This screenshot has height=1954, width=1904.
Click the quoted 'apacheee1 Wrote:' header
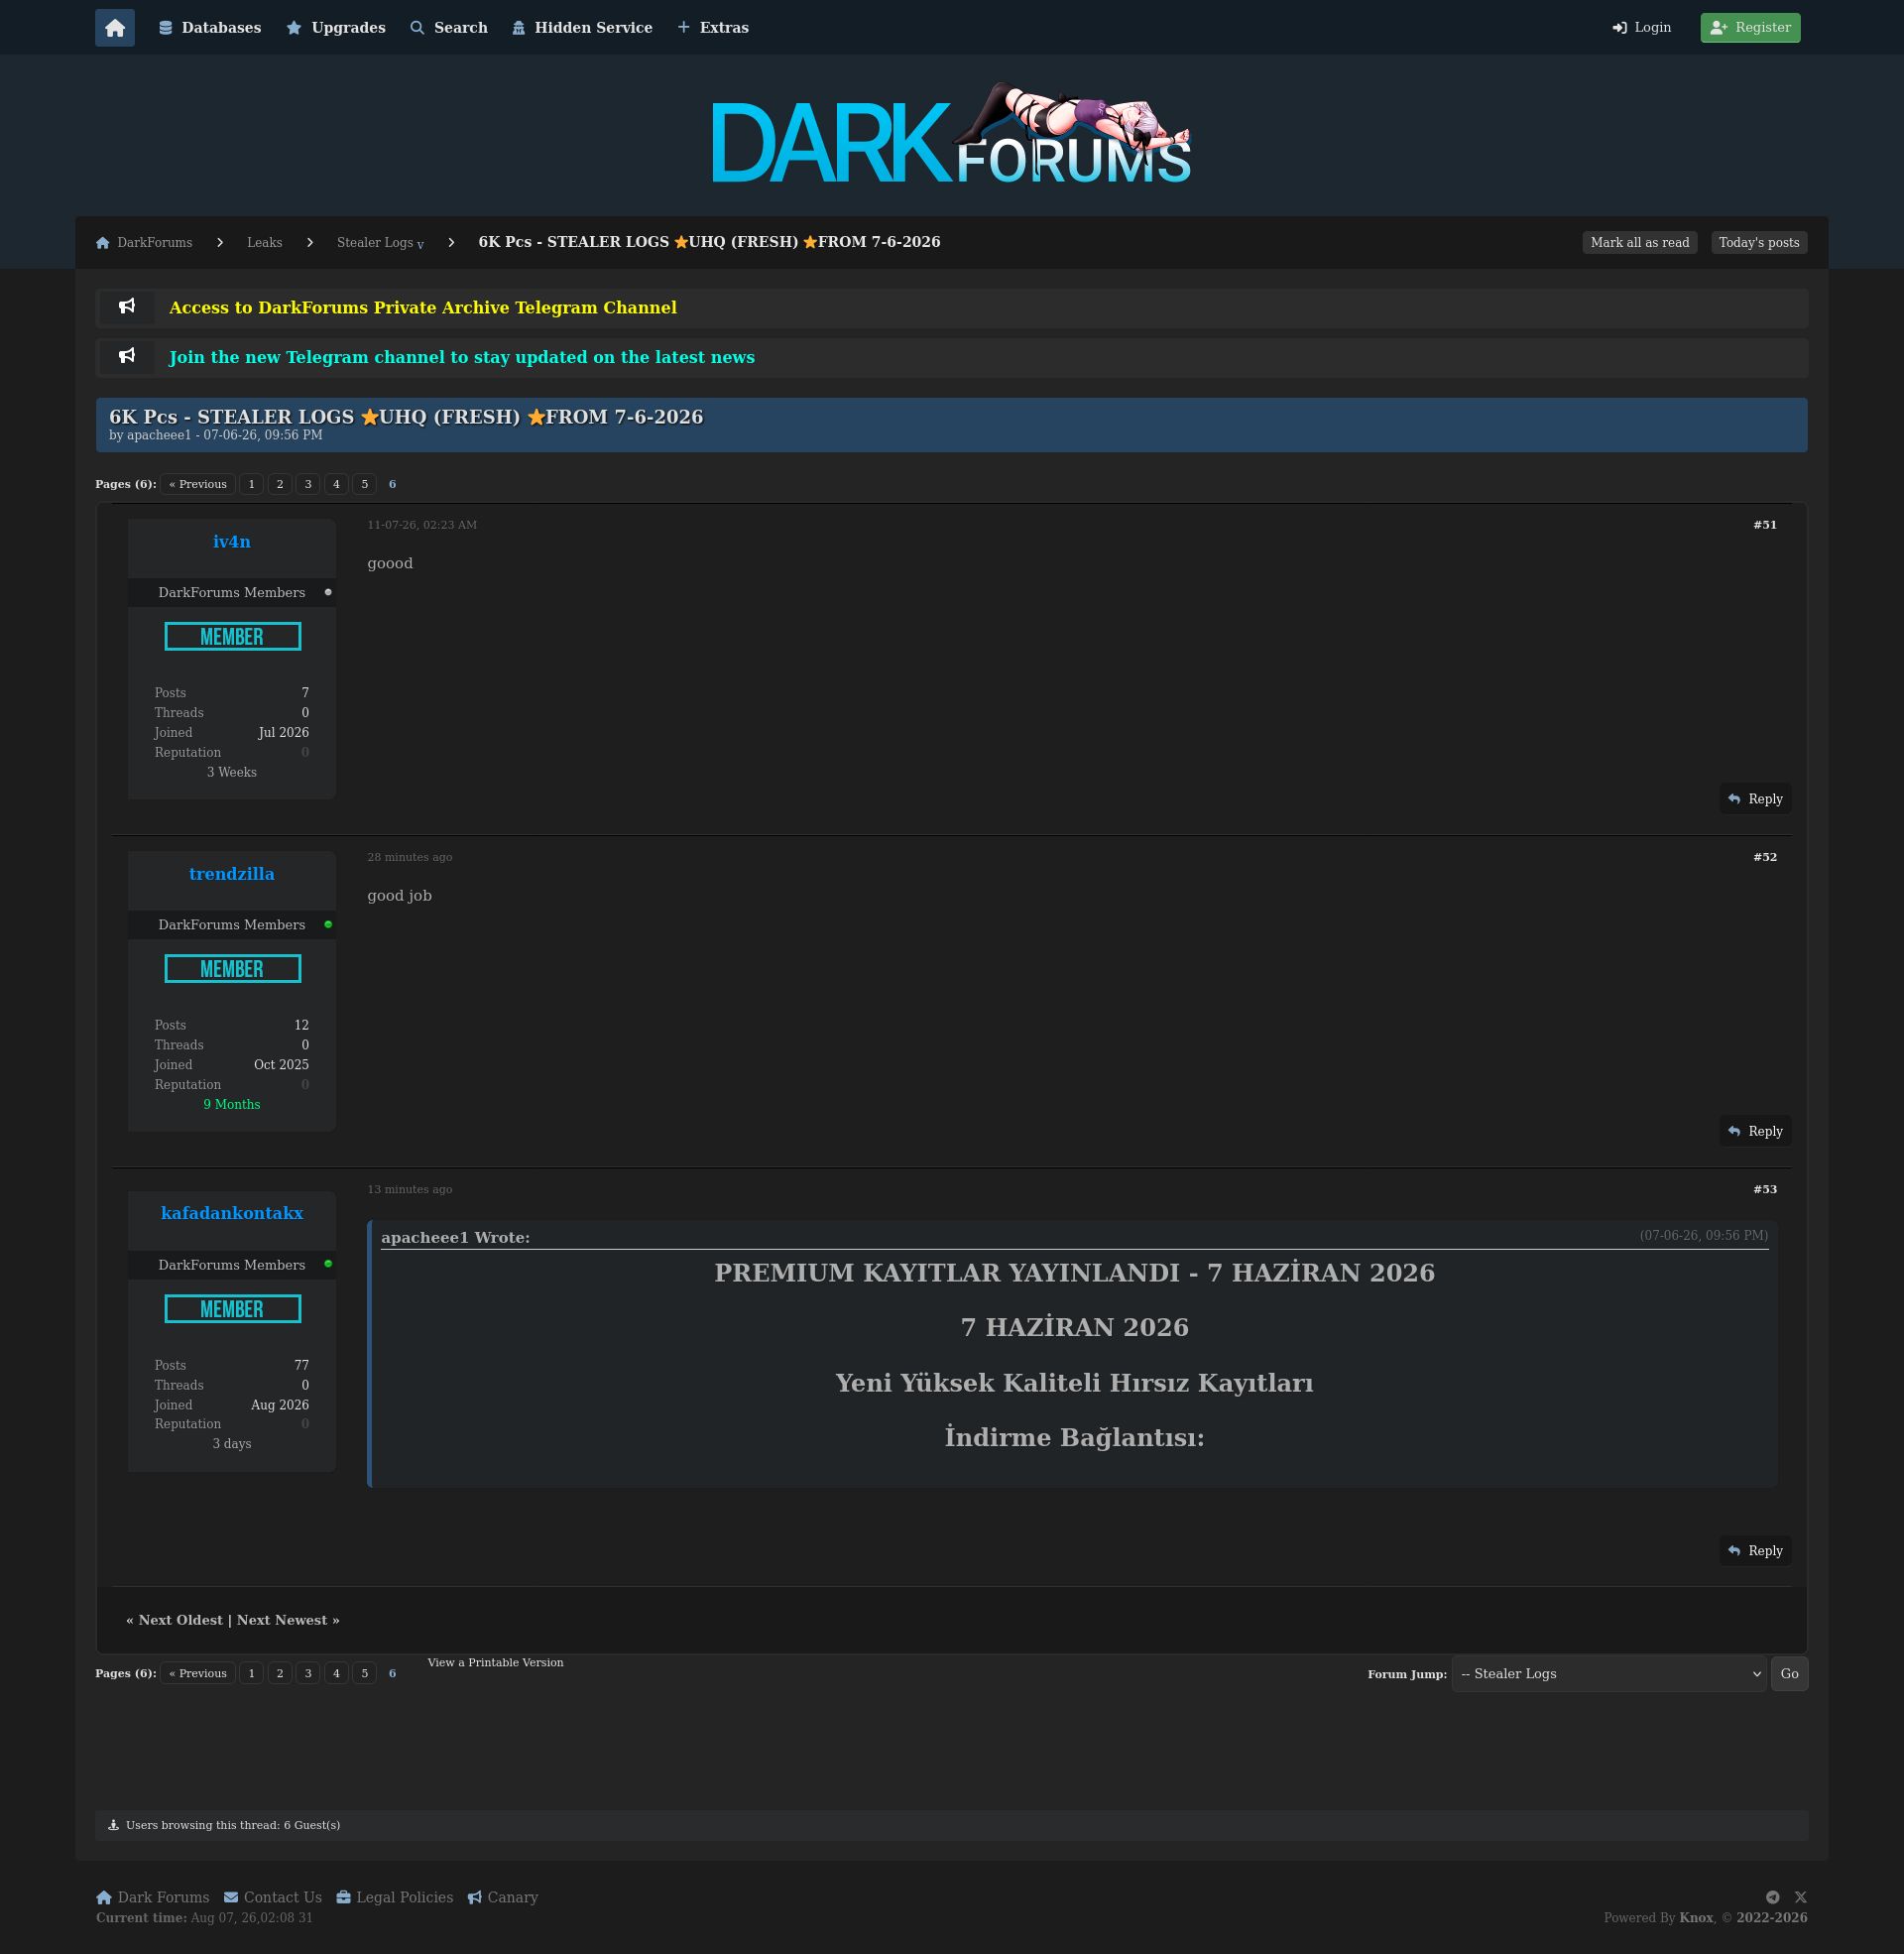456,1238
